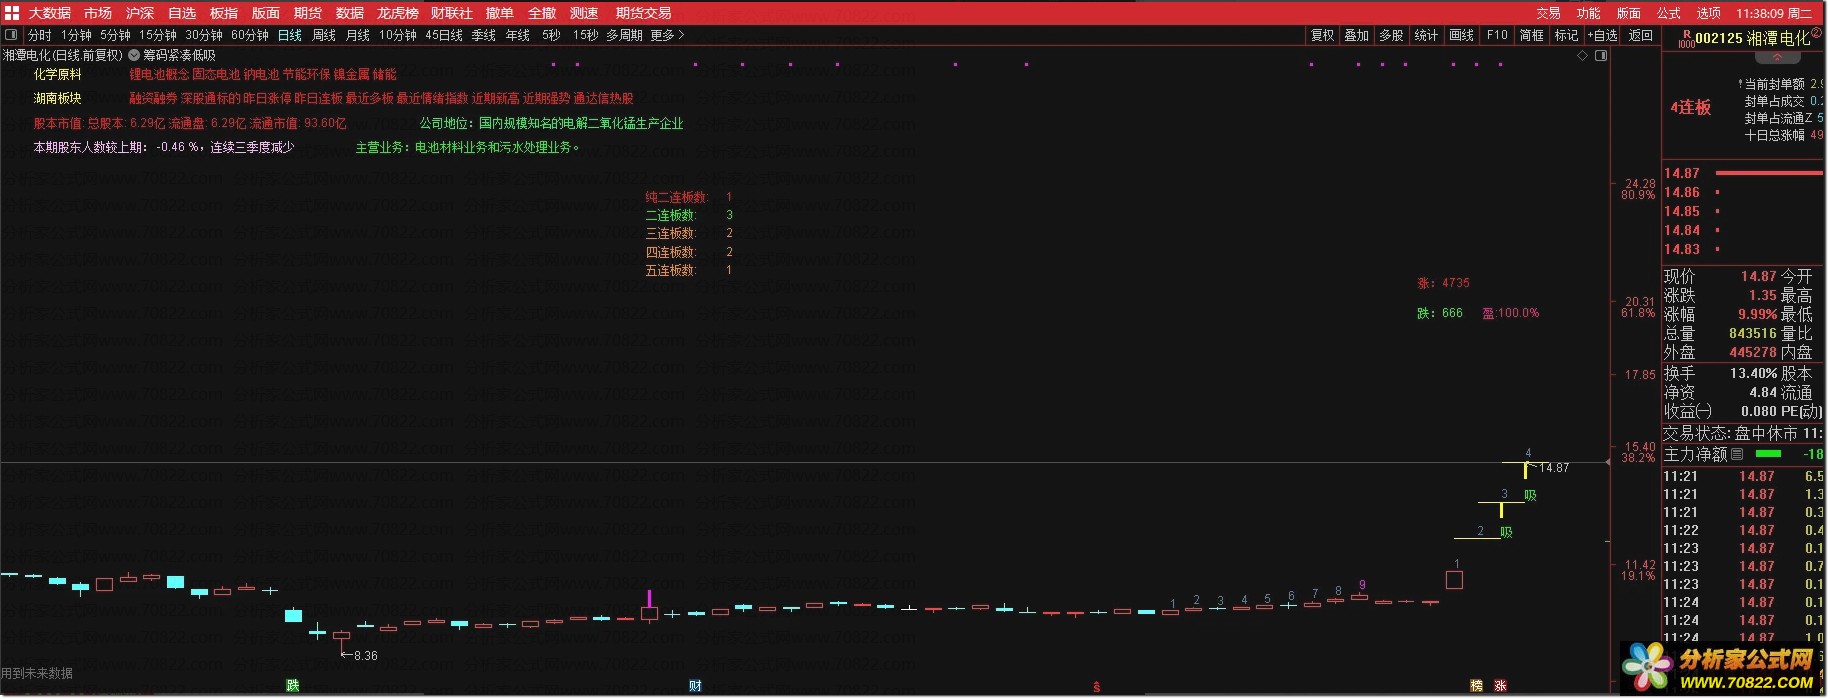Open the 自选 menu
The width and height of the screenshot is (1830, 699).
tap(182, 13)
